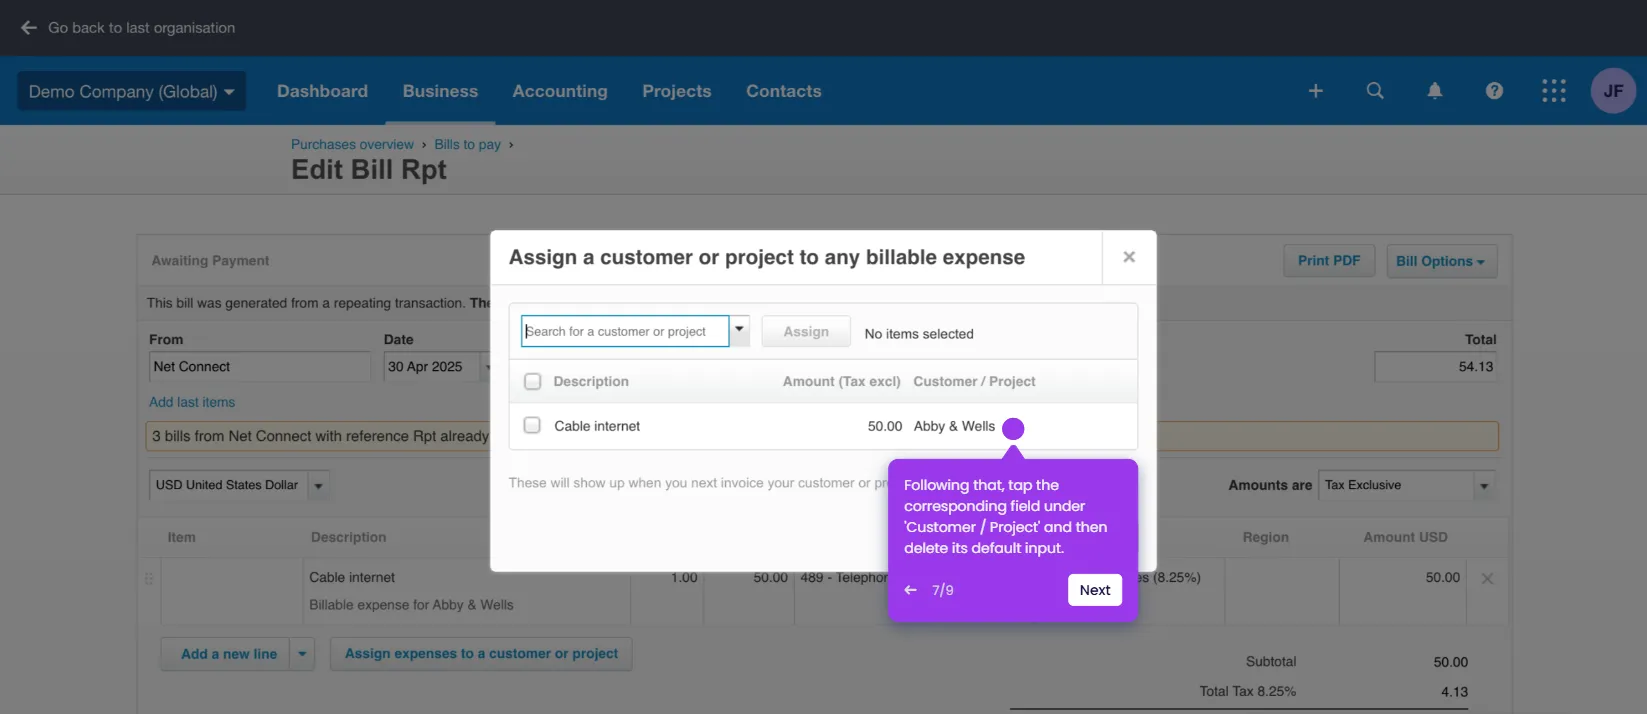
Task: Open the Accounting menu
Action: pyautogui.click(x=560, y=91)
